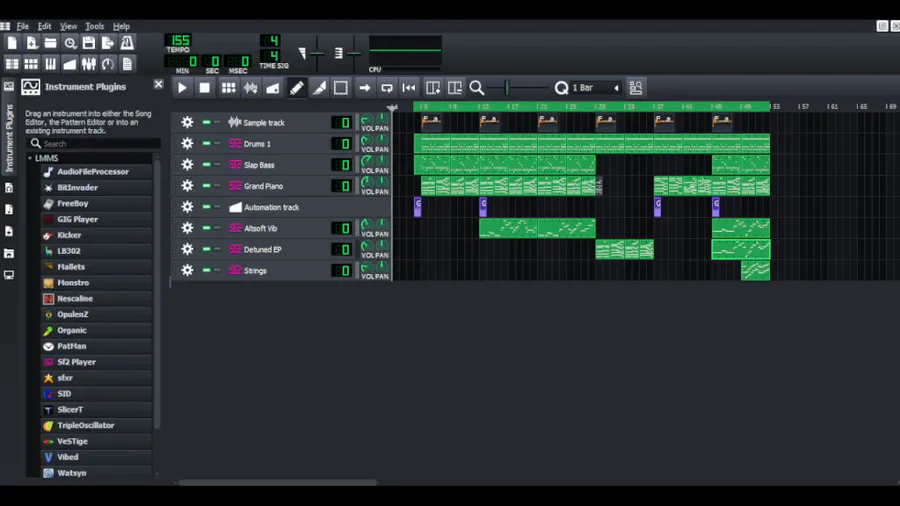Add a pattern track

click(x=228, y=88)
